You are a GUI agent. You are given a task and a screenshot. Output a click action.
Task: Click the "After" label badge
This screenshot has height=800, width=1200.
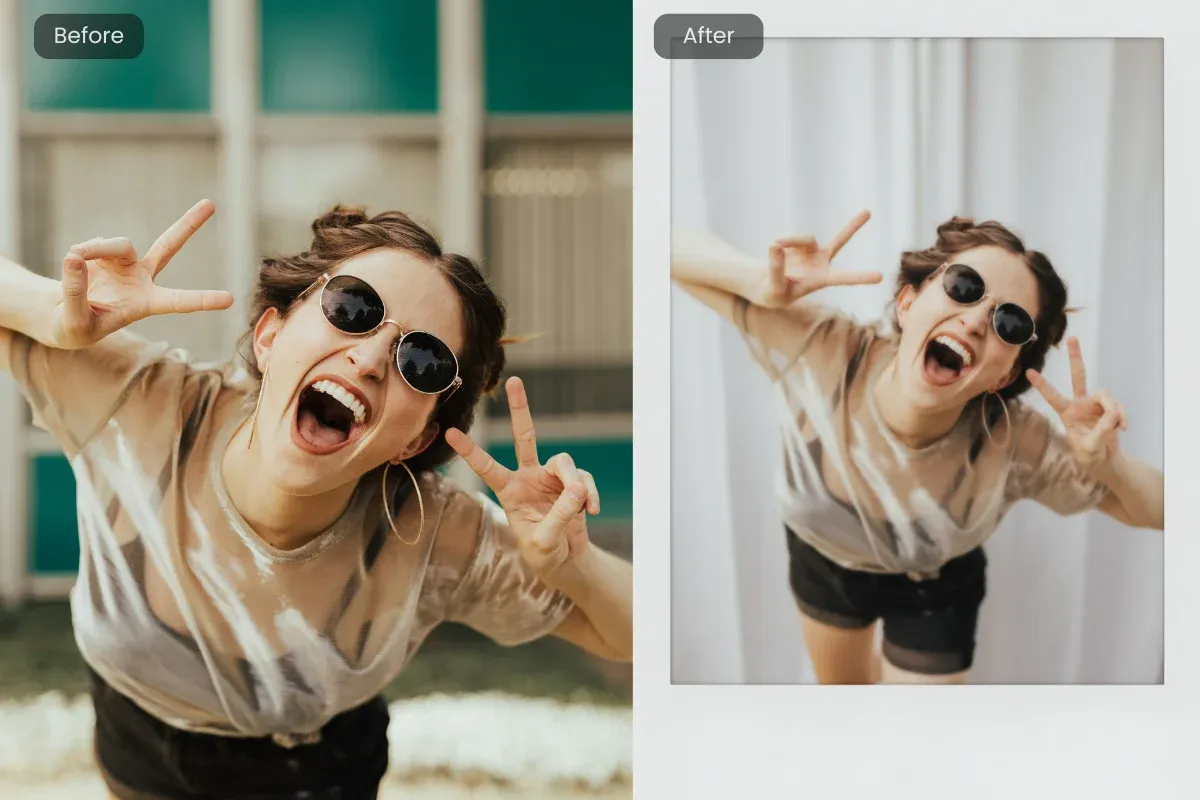(x=708, y=36)
